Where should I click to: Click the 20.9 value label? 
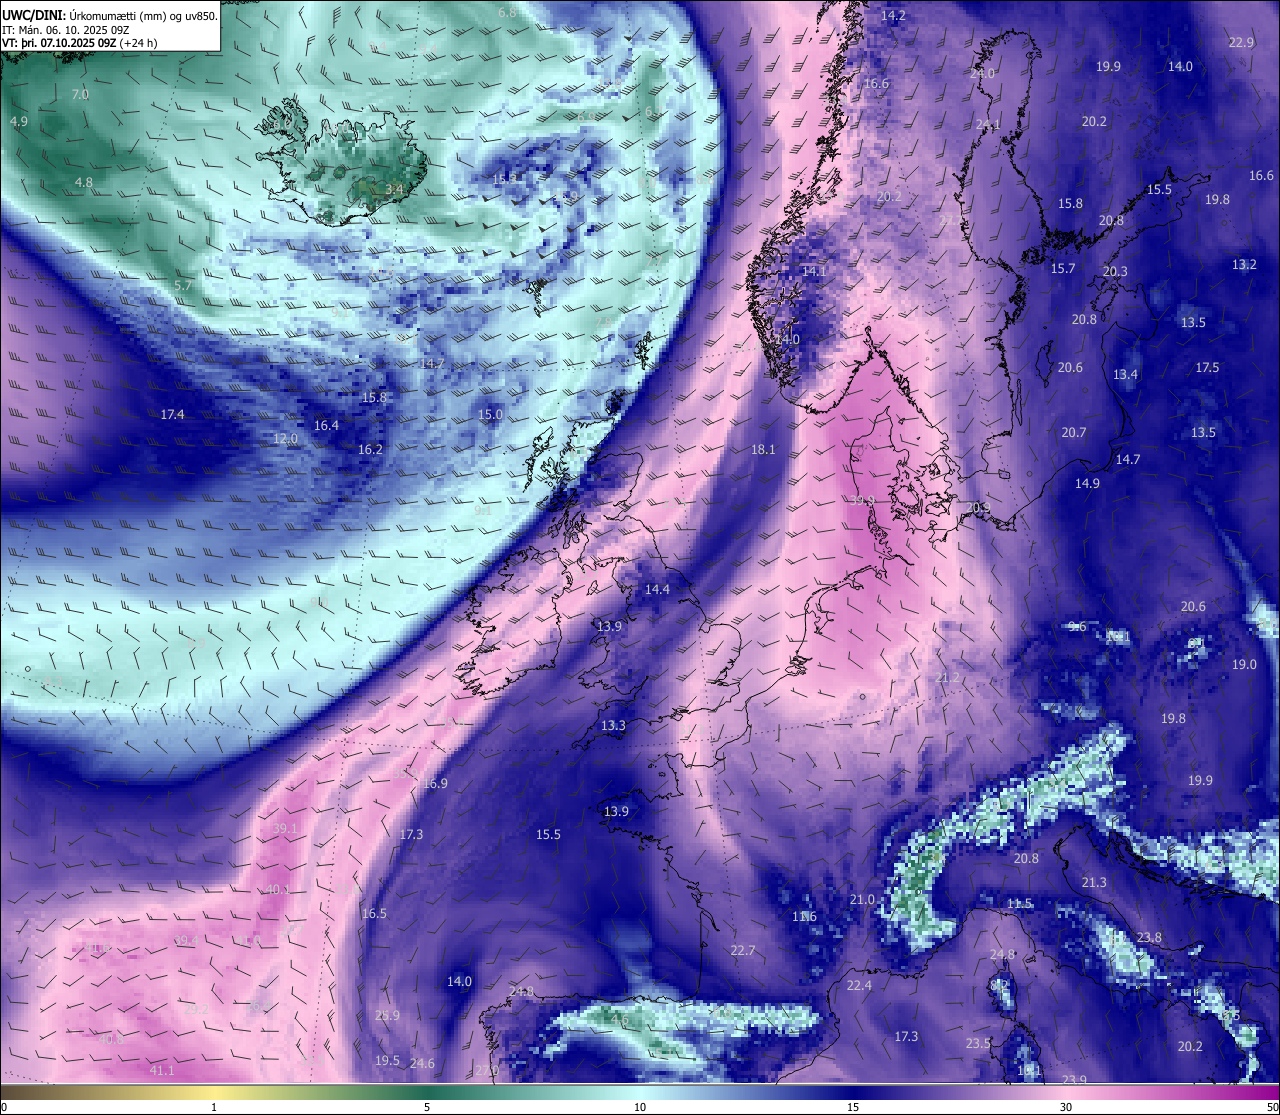coord(979,508)
